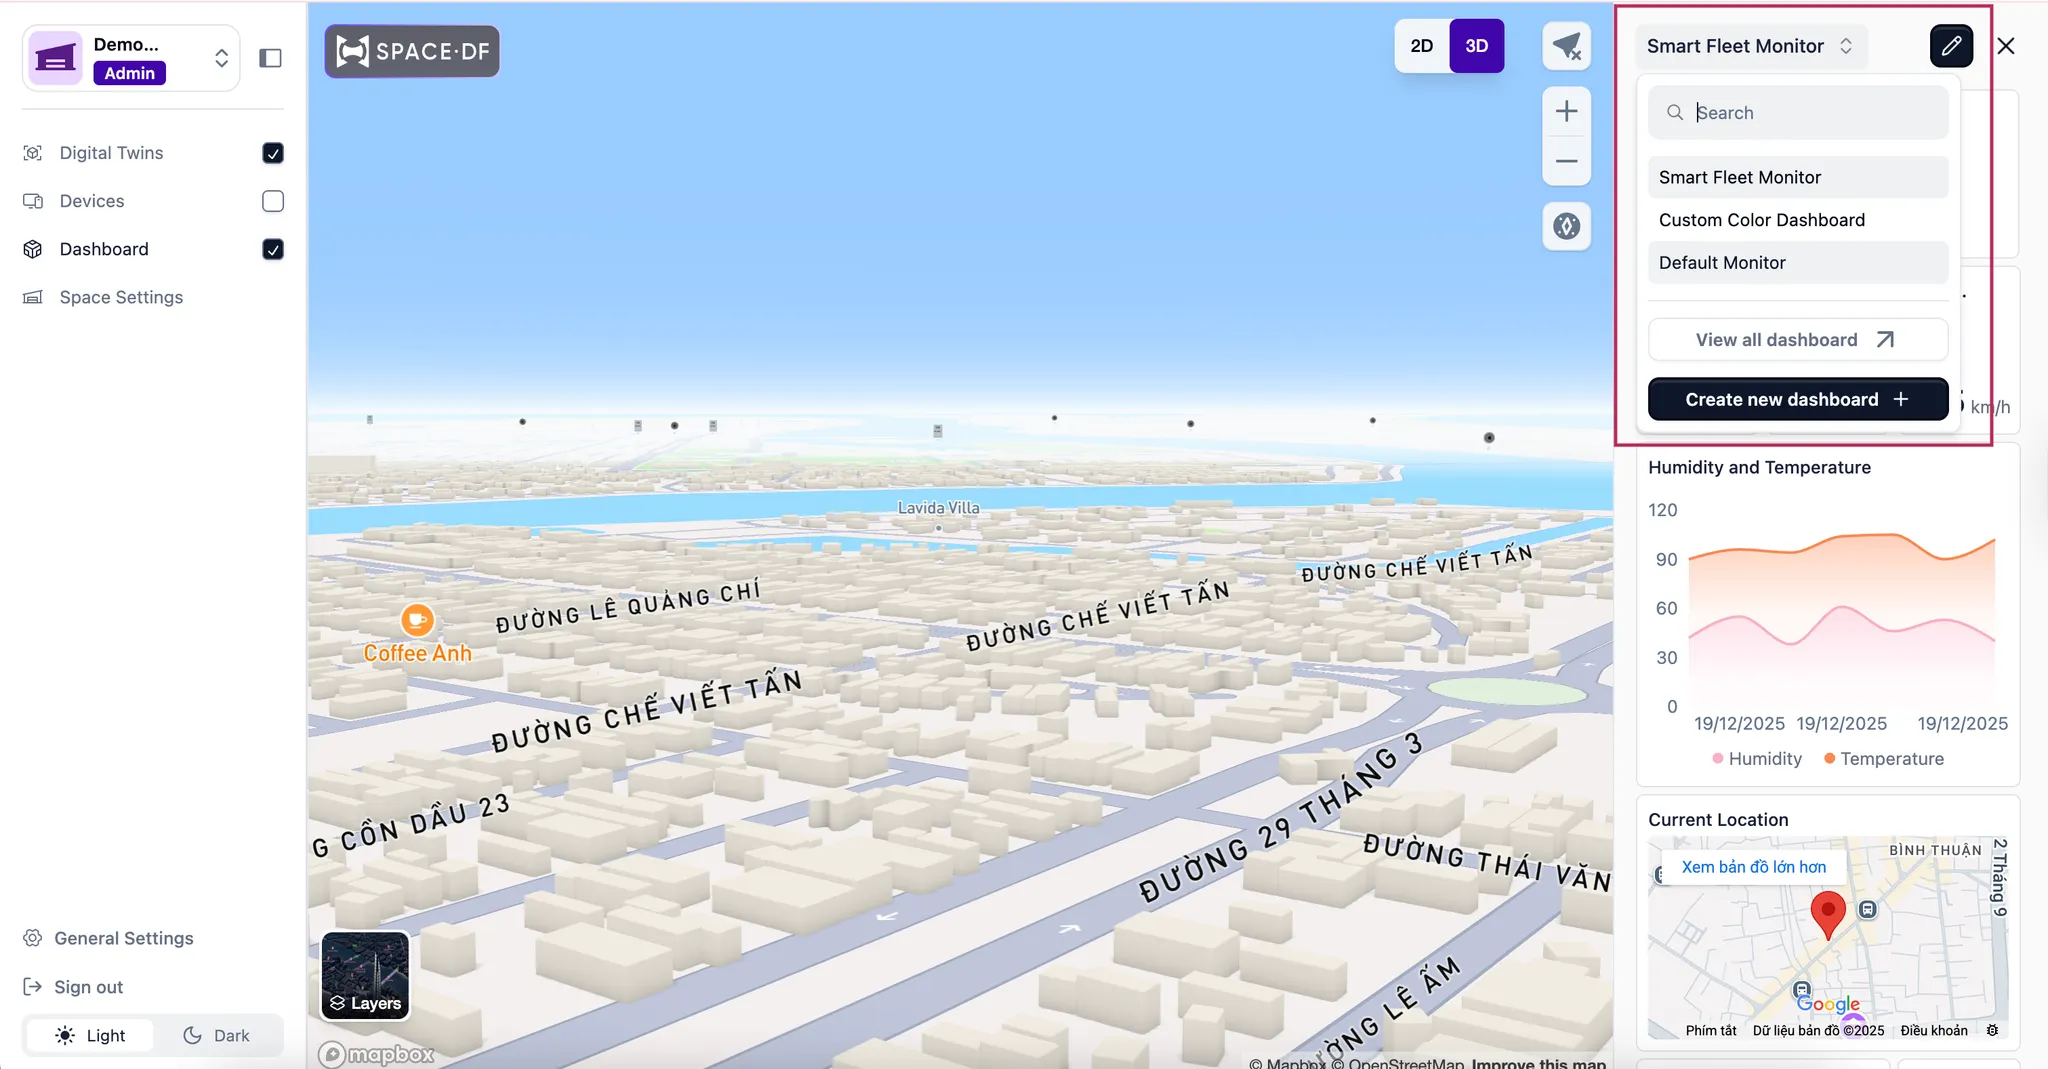
Task: Uncheck the Dashboard checkbox
Action: coord(272,249)
